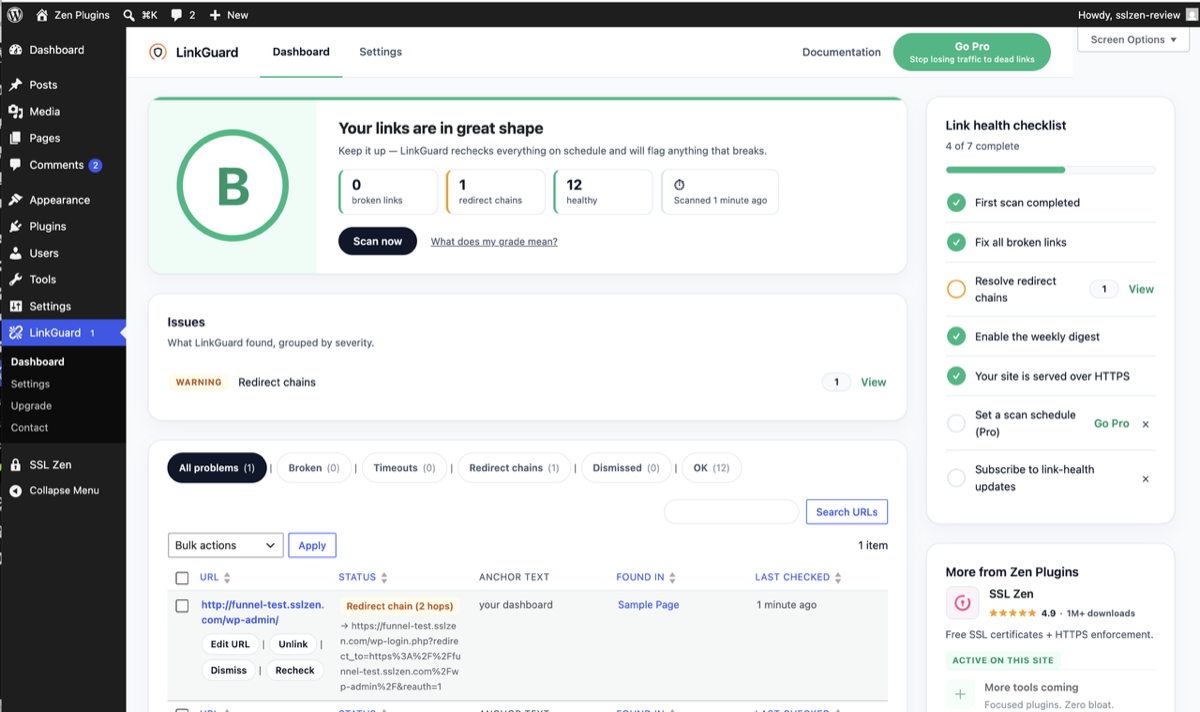This screenshot has height=712, width=1200.
Task: Sort table by the STATUS column
Action: [363, 577]
